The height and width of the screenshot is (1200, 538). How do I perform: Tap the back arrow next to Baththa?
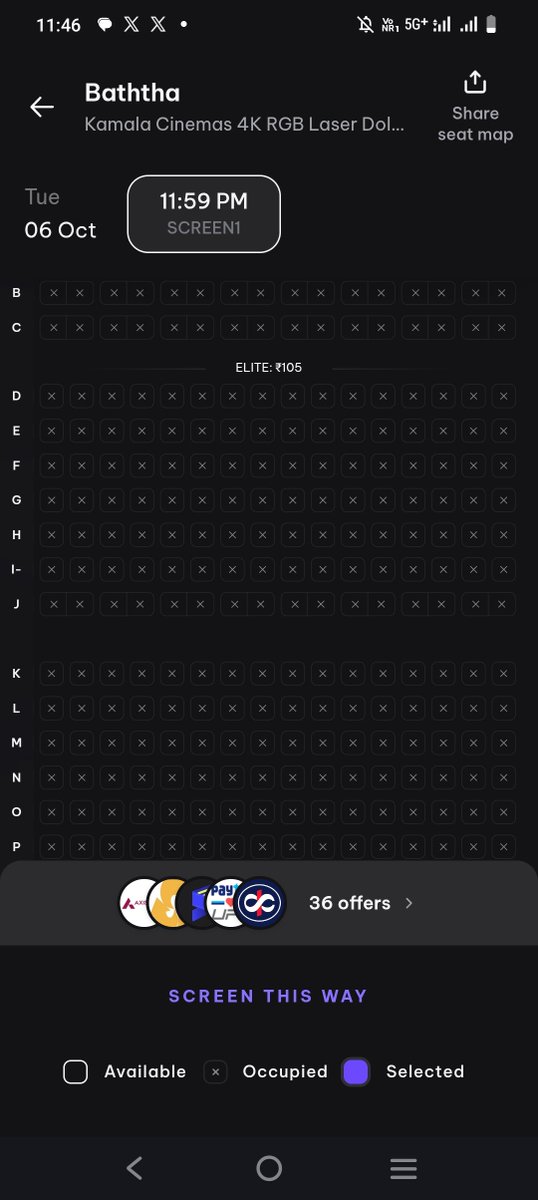click(x=42, y=107)
